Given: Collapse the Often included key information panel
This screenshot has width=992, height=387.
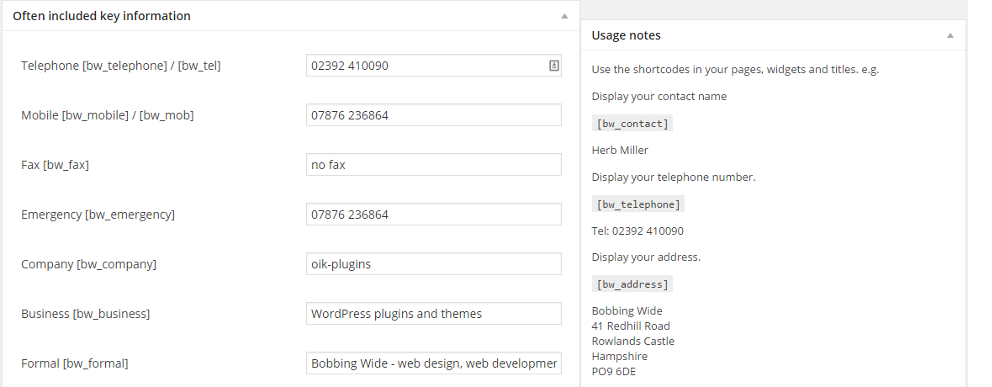Looking at the screenshot, I should [564, 16].
